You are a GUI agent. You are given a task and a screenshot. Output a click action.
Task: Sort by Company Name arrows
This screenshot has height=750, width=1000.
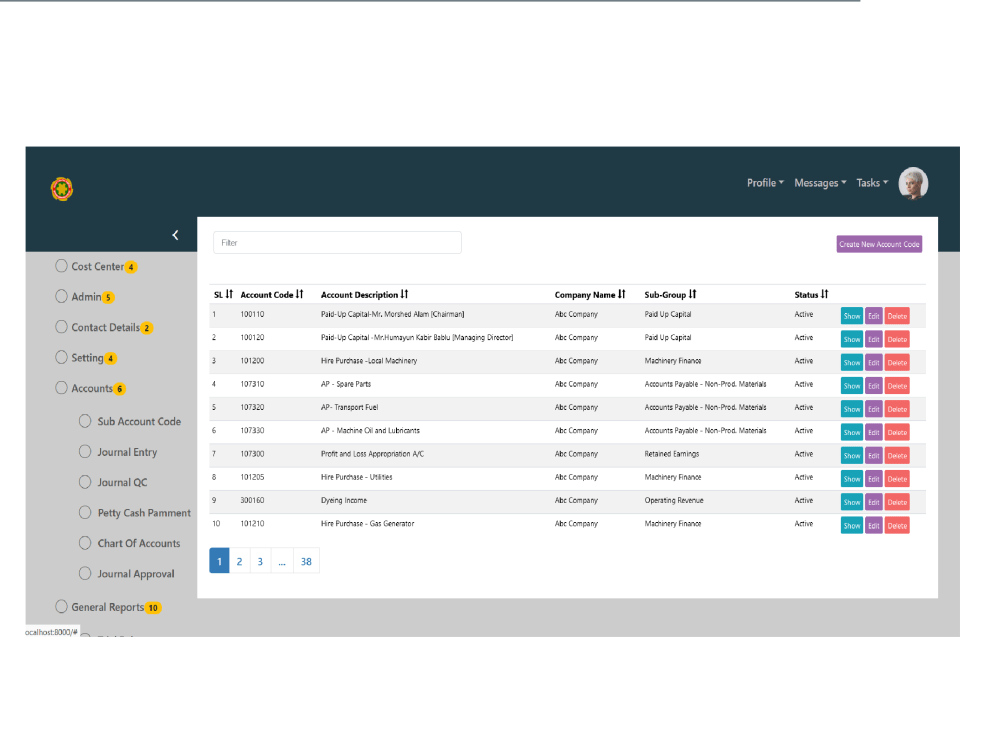tap(622, 294)
